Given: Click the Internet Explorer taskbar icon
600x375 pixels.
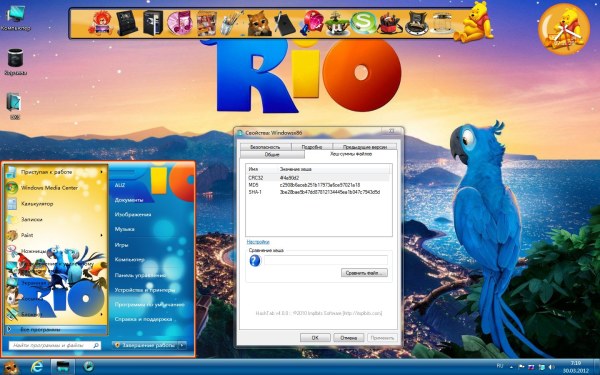Looking at the screenshot, I should point(37,367).
